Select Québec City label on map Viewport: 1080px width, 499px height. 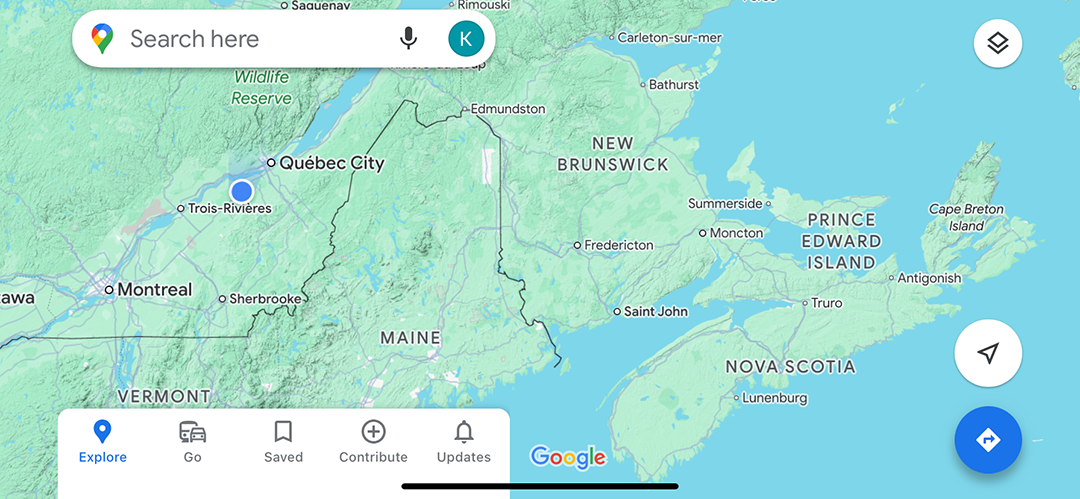(331, 163)
